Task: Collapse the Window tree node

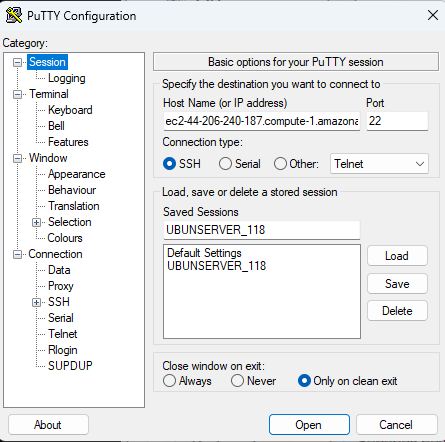Action: tap(17, 158)
